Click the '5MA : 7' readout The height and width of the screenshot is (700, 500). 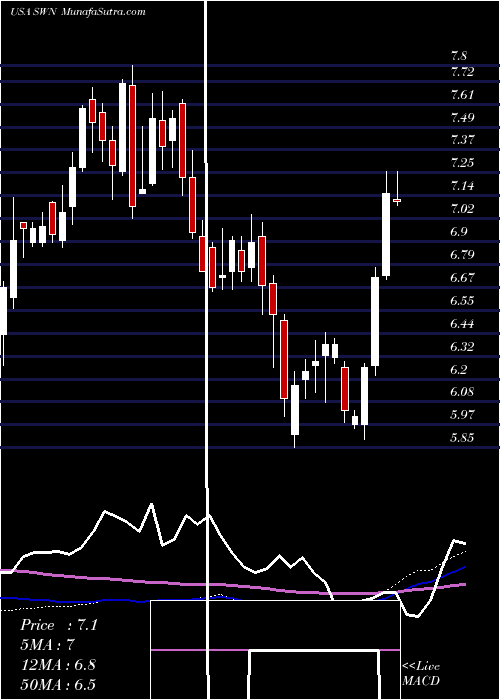(x=47, y=645)
